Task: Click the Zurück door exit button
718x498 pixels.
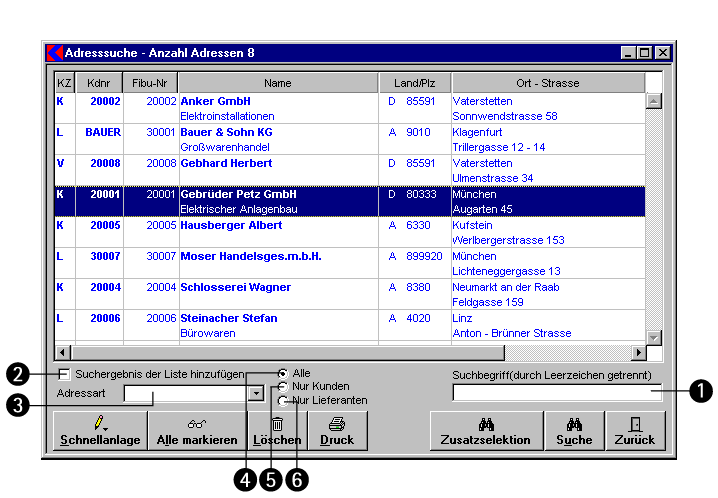Action: (634, 430)
